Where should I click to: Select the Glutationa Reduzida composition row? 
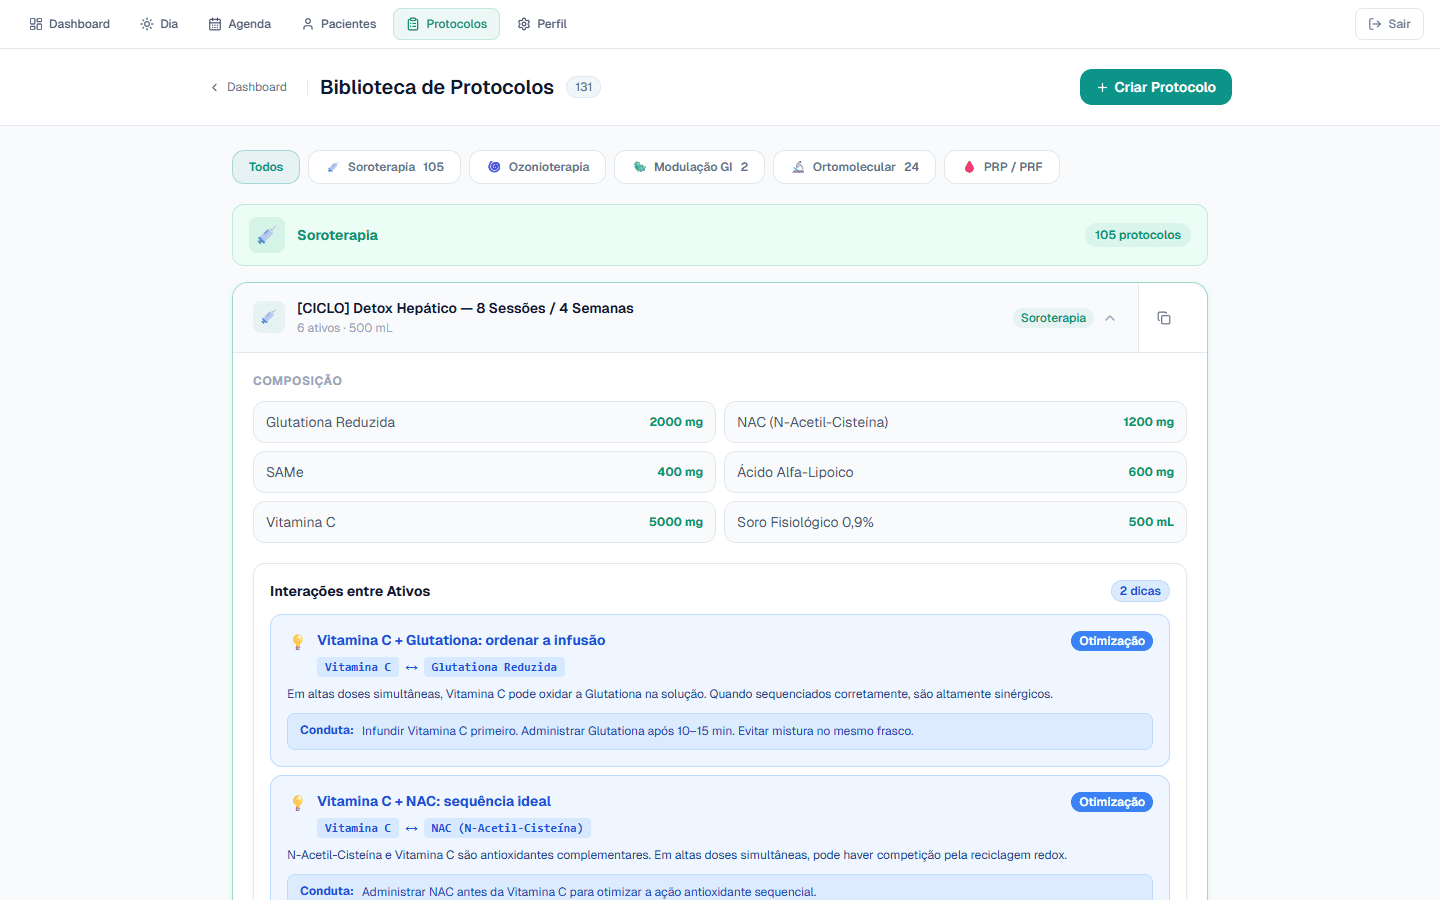(484, 422)
